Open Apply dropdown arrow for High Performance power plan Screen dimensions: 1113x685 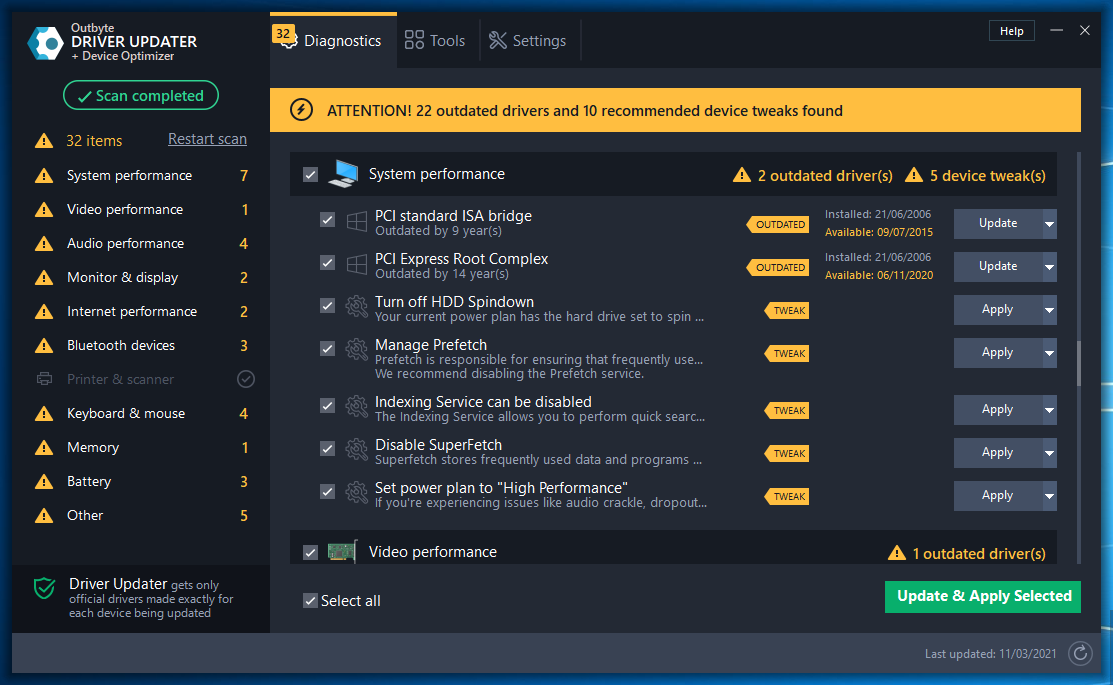click(x=1049, y=496)
